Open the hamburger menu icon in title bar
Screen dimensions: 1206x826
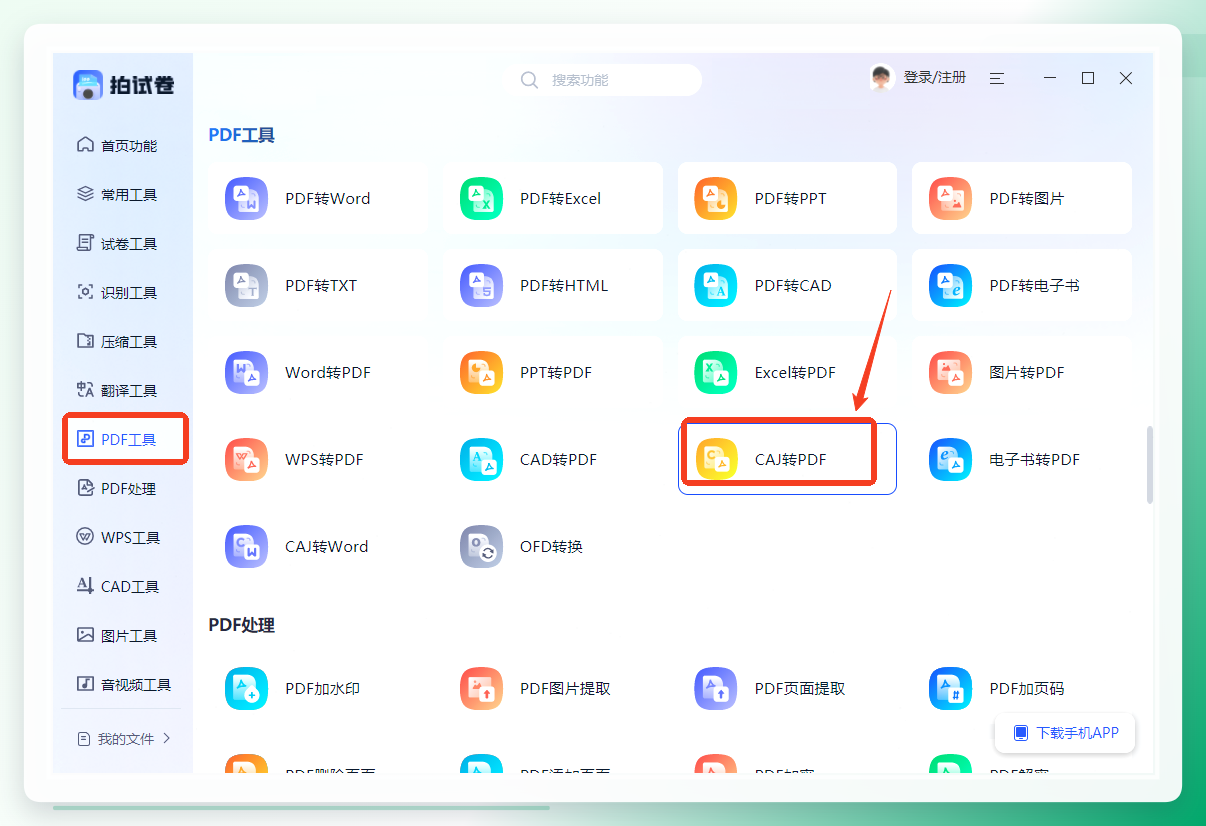(996, 78)
